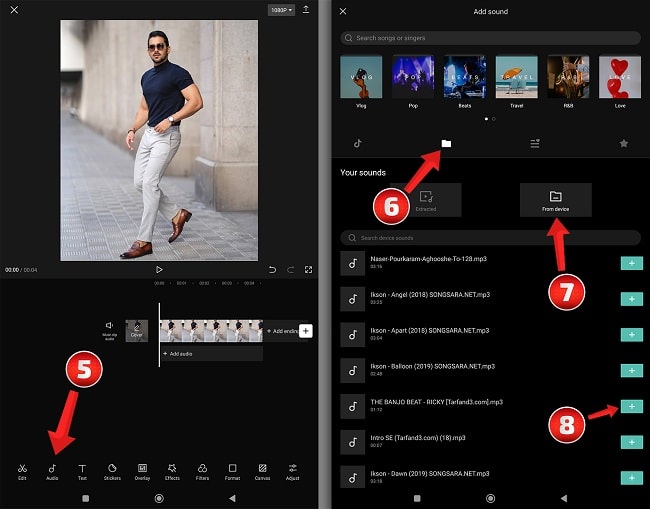
Task: Toggle Mute clip audio
Action: [x=109, y=330]
